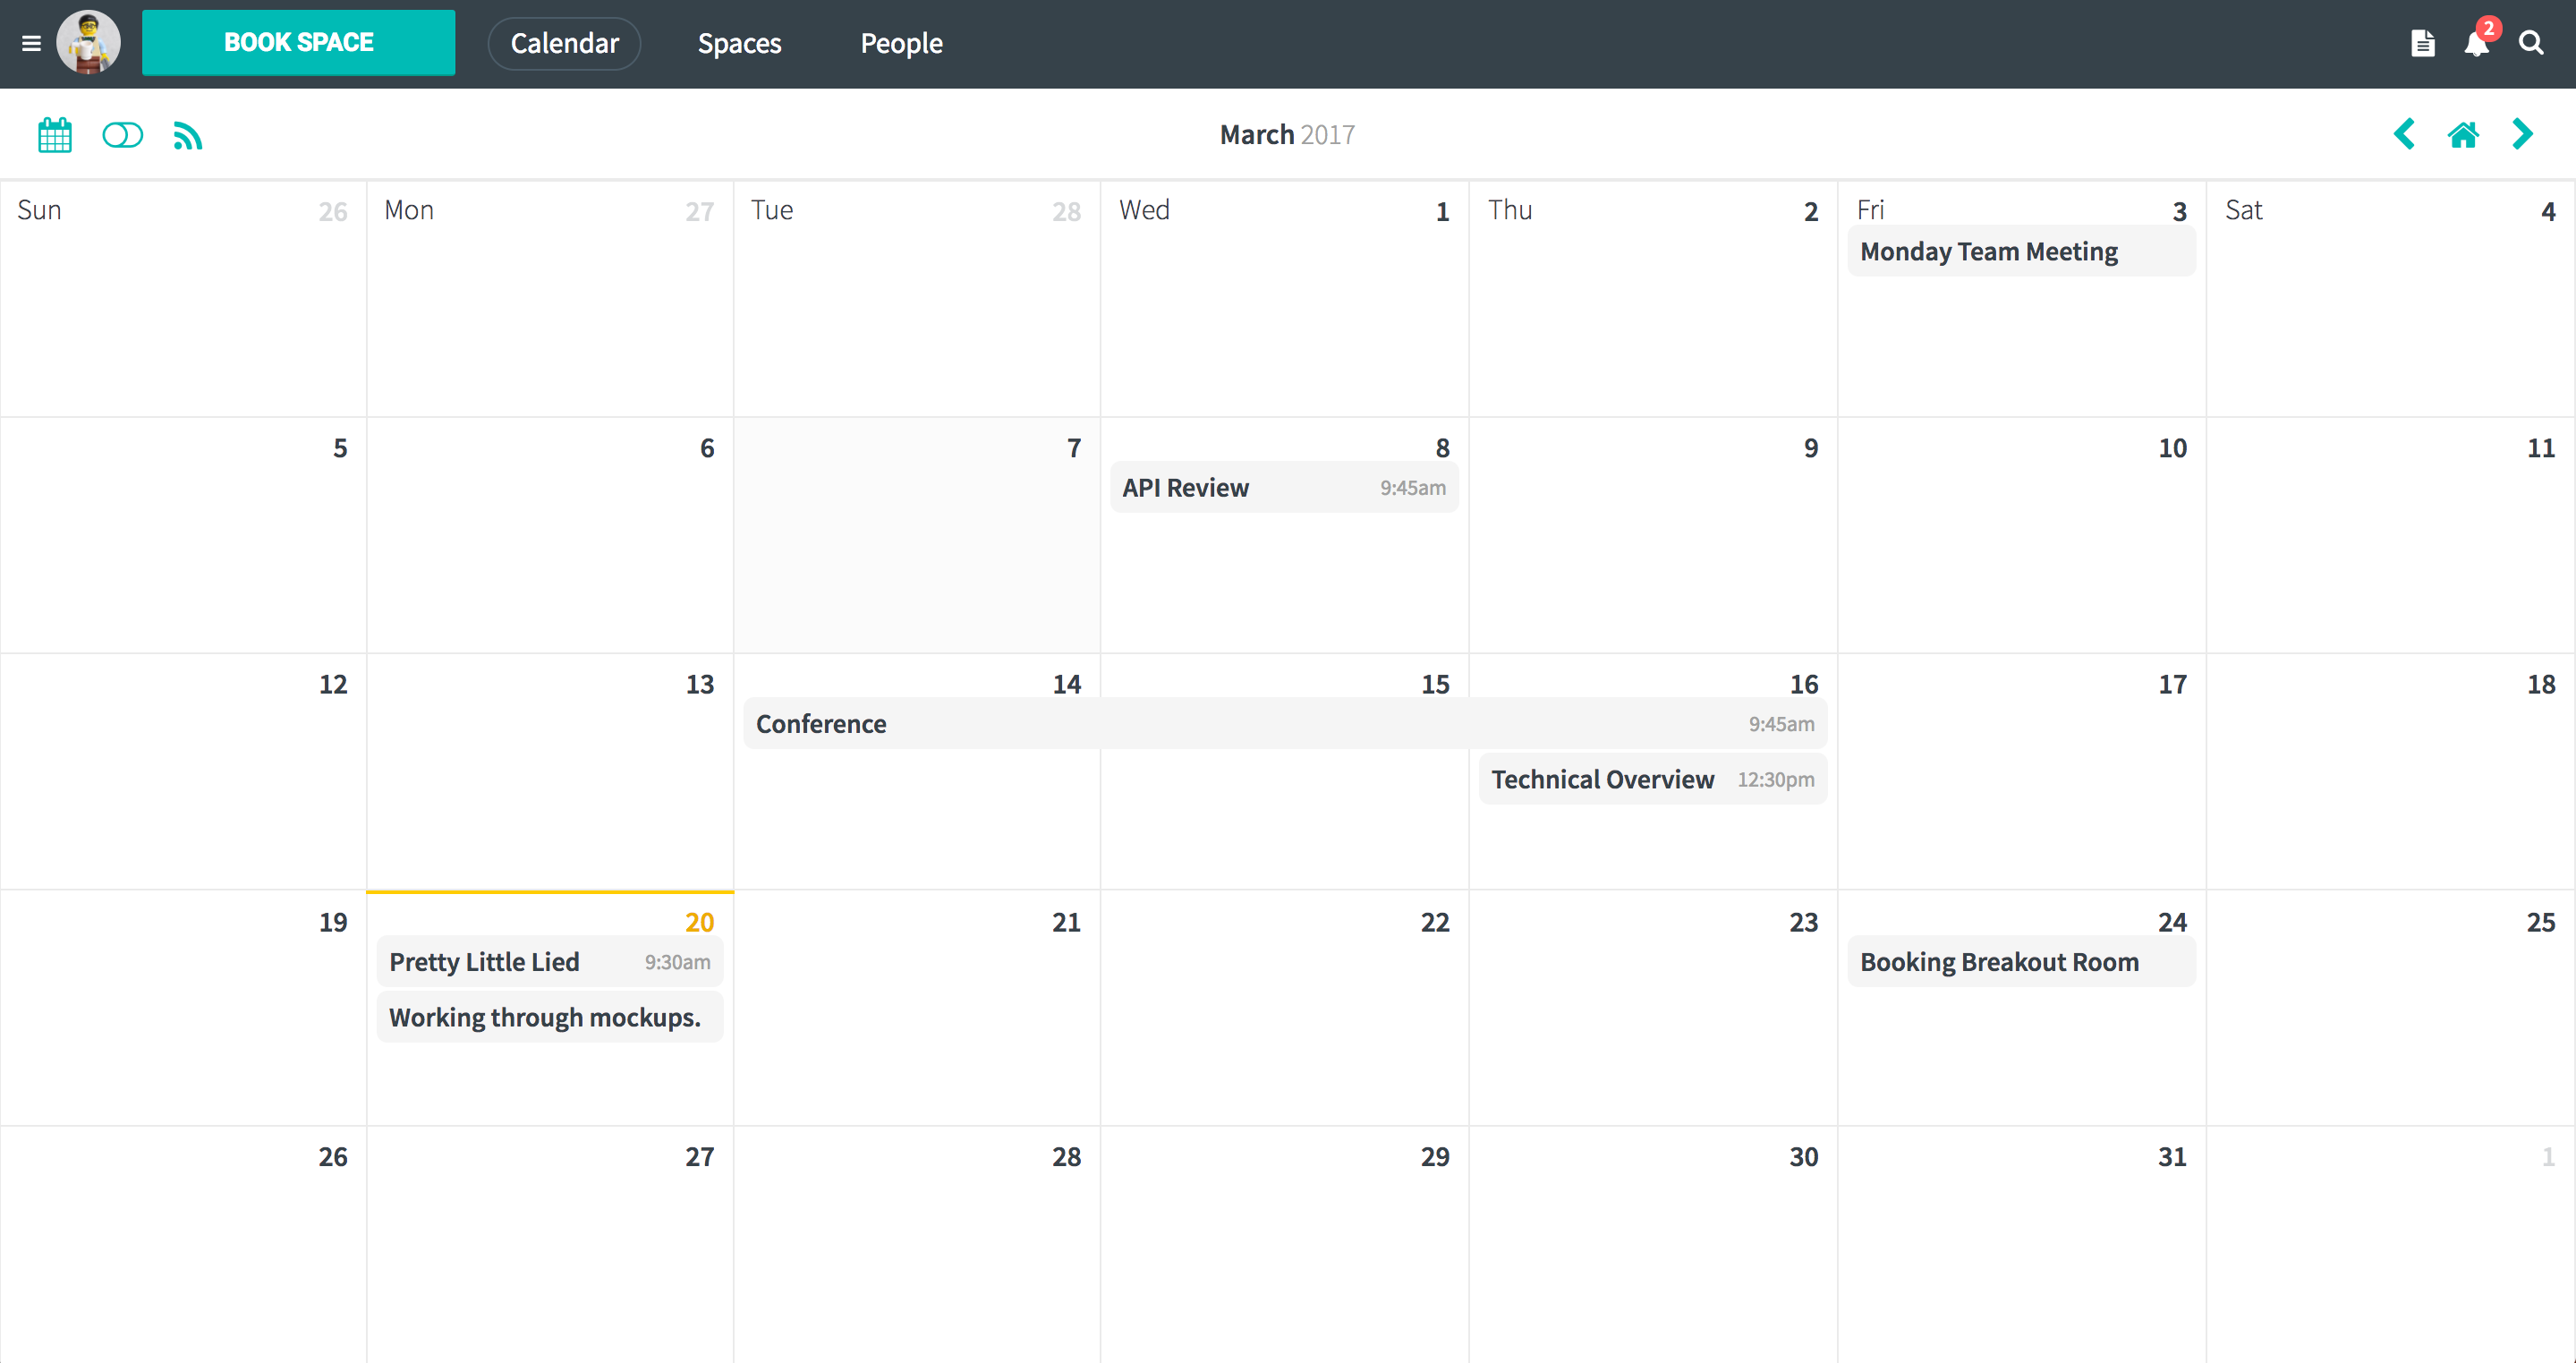
Task: Open Monday Team Meeting event
Action: (x=2021, y=251)
